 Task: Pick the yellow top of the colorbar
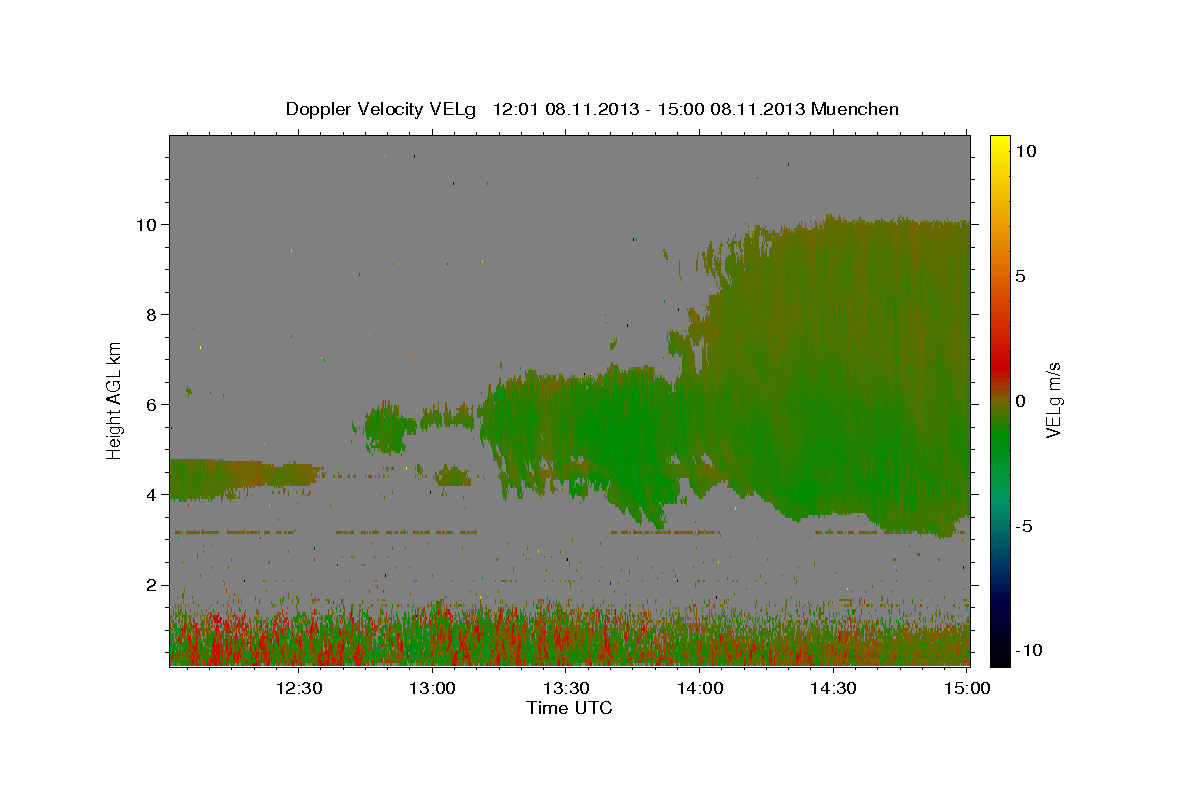click(x=999, y=145)
